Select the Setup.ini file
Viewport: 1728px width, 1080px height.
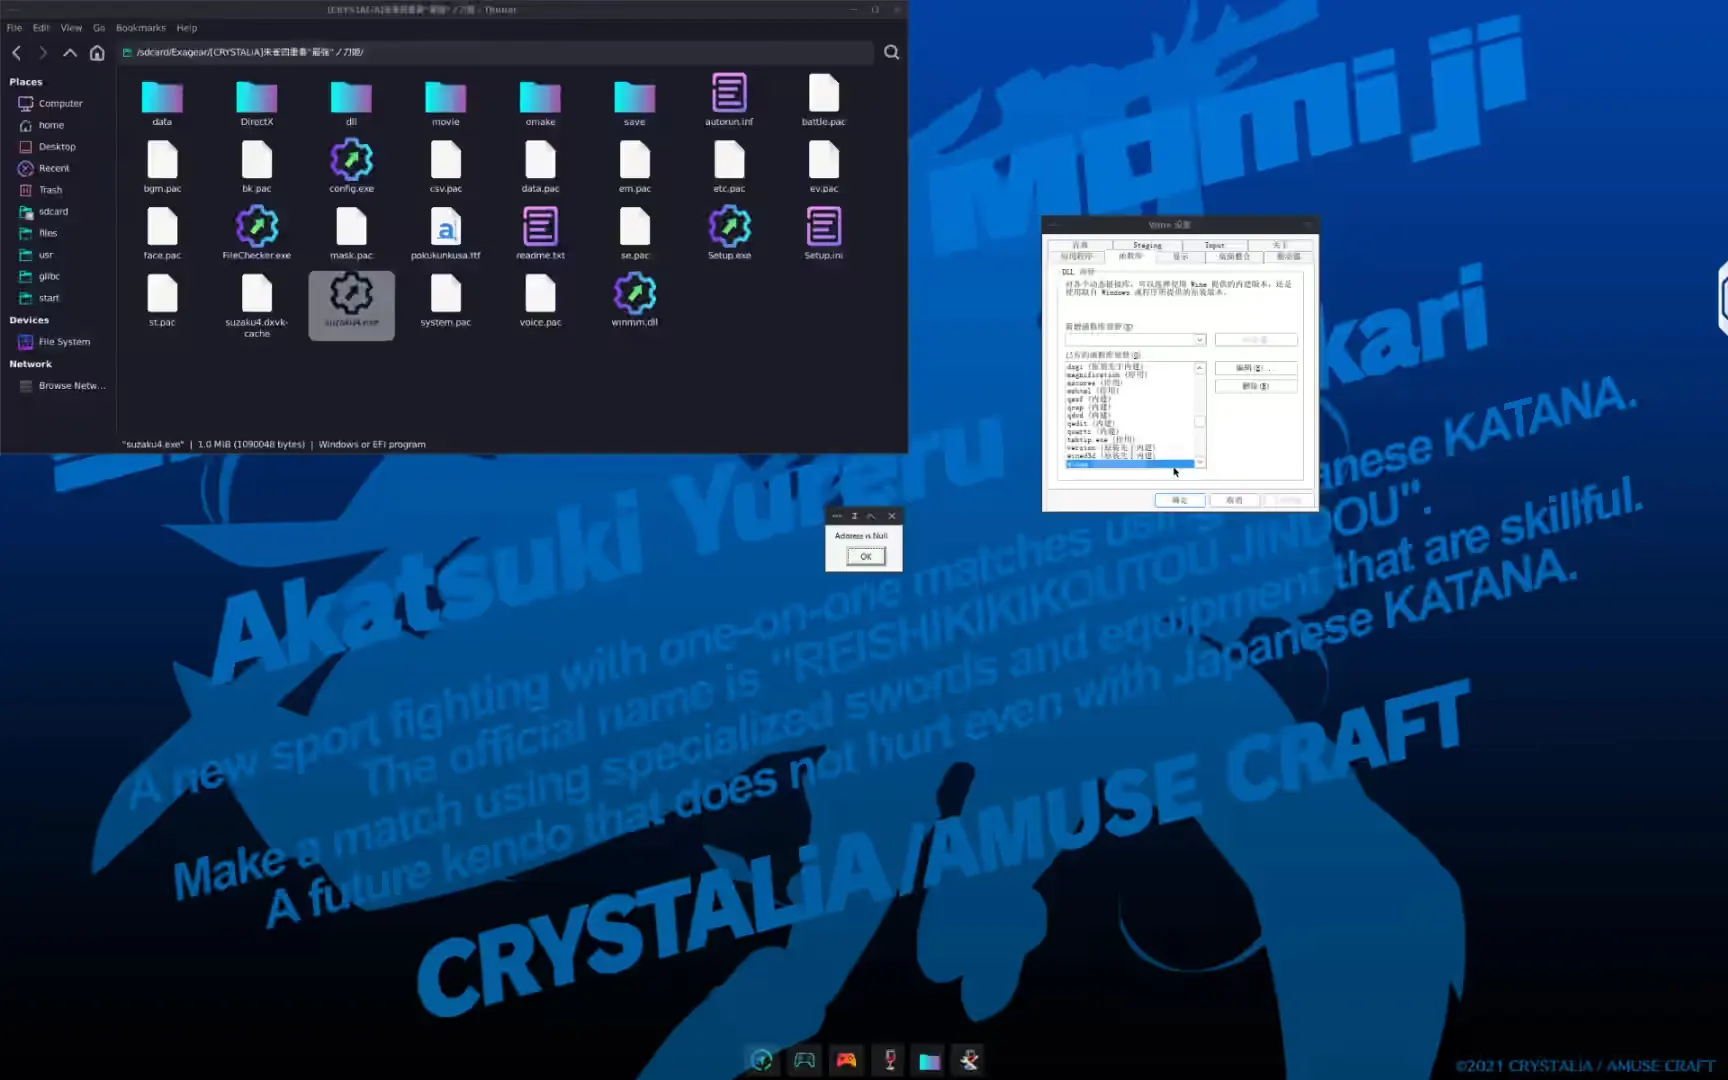click(824, 233)
